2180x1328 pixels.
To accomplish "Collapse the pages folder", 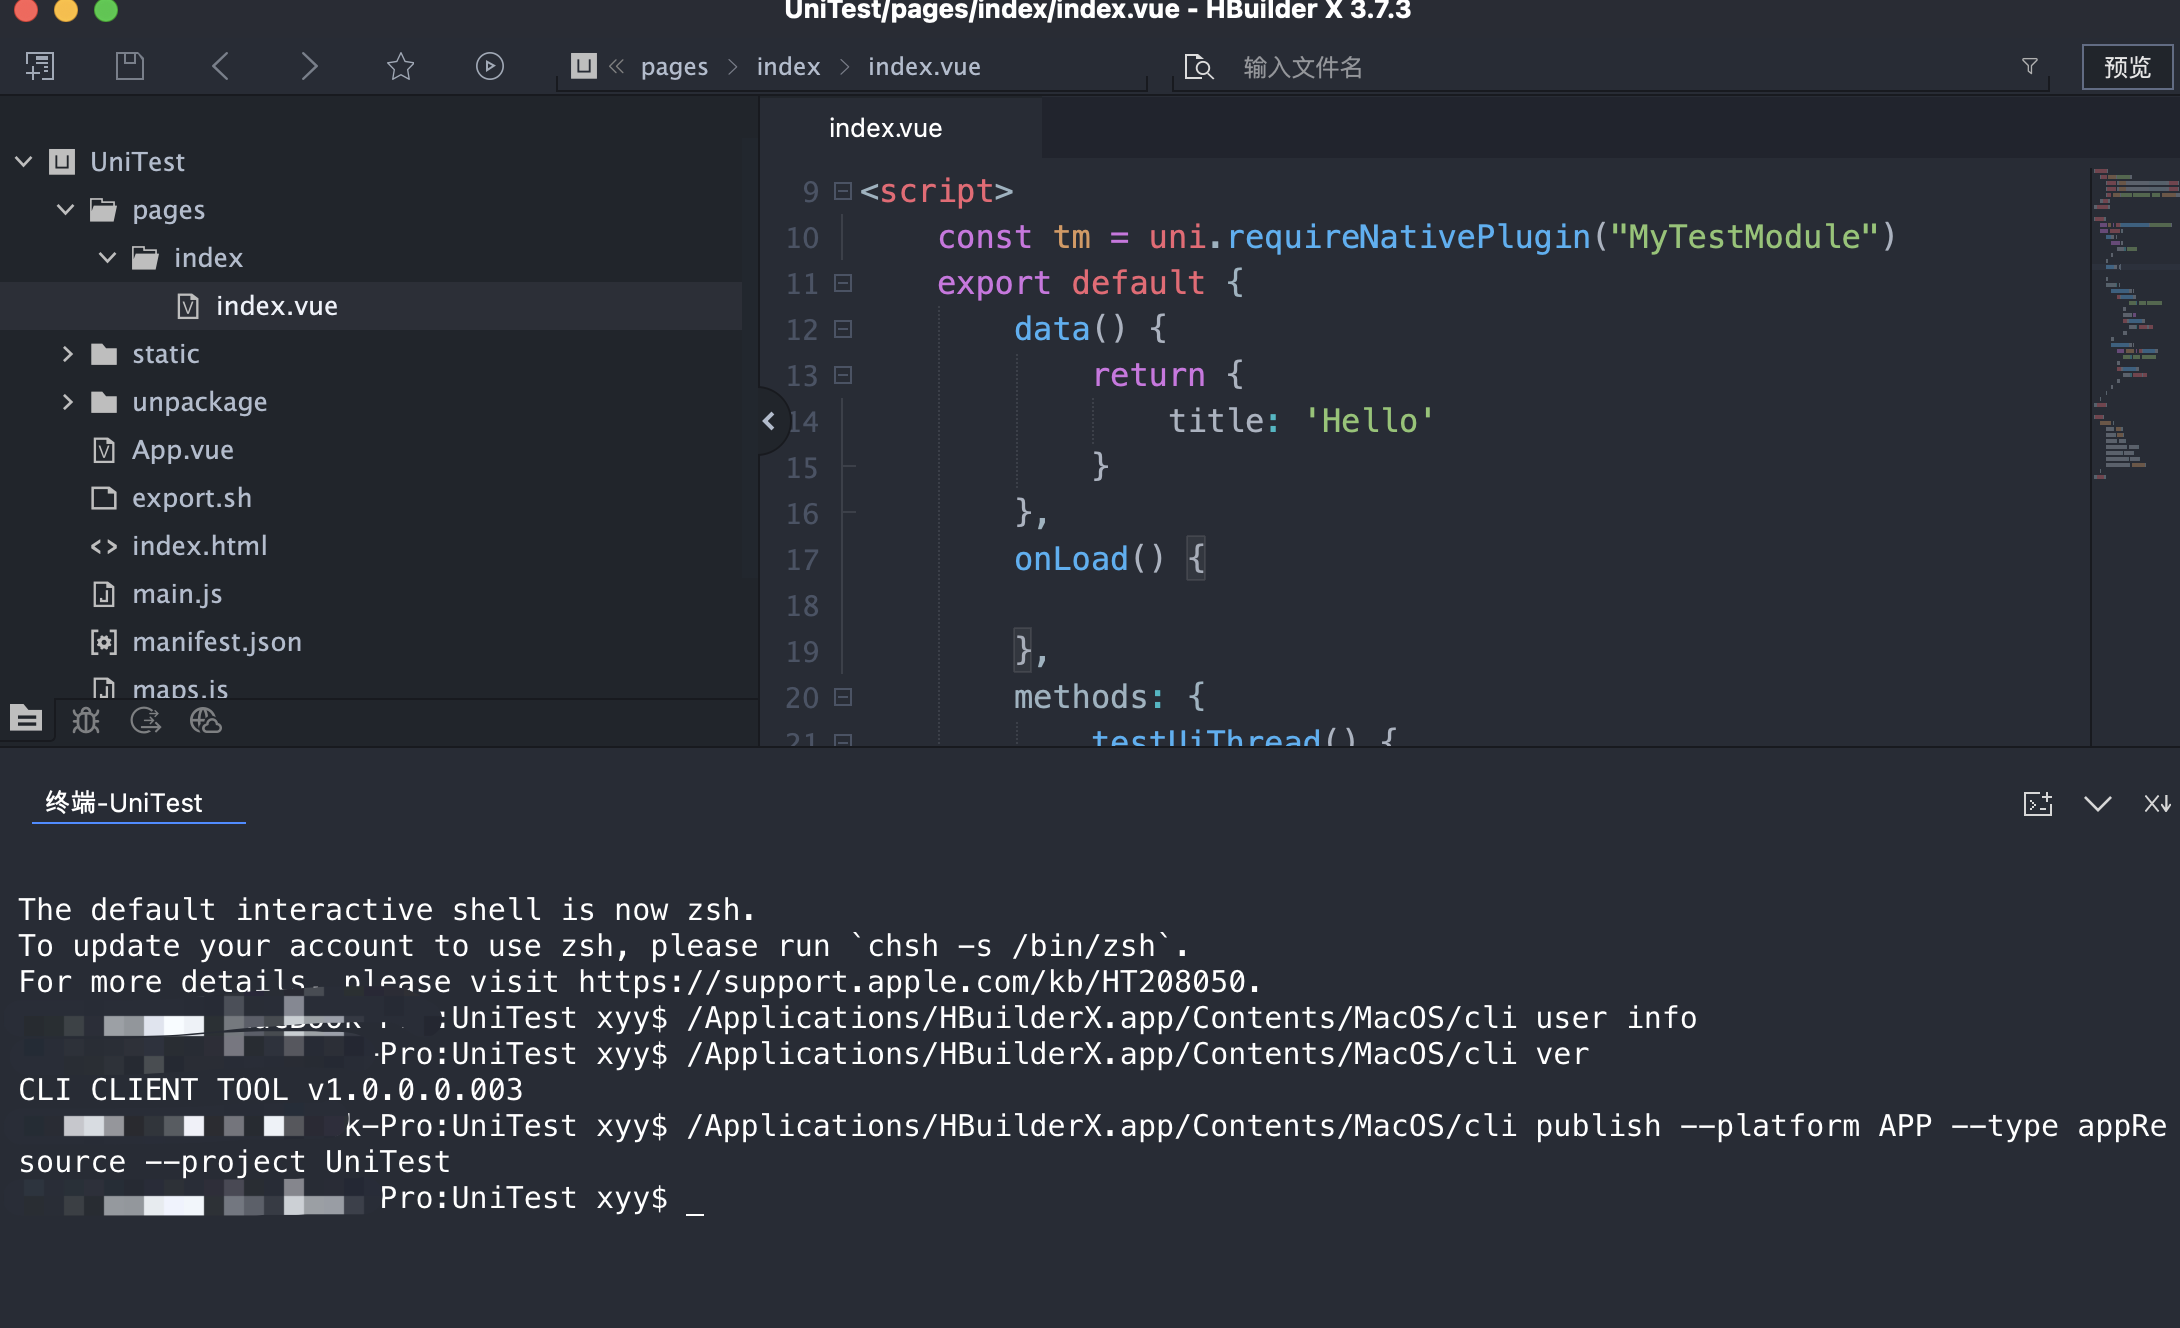I will pos(66,209).
